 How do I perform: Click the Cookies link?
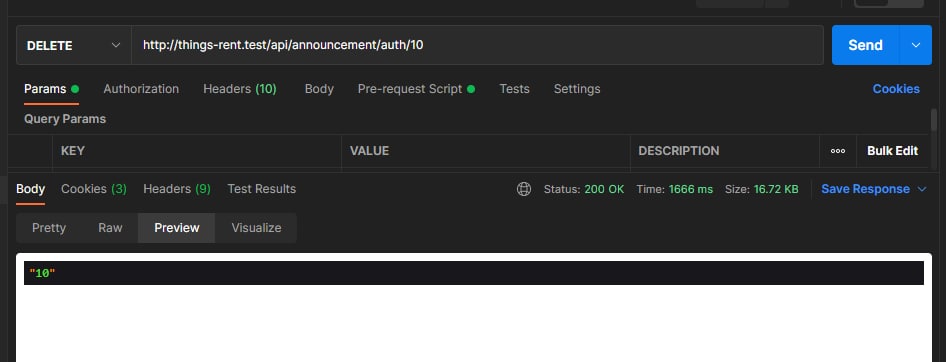click(896, 89)
